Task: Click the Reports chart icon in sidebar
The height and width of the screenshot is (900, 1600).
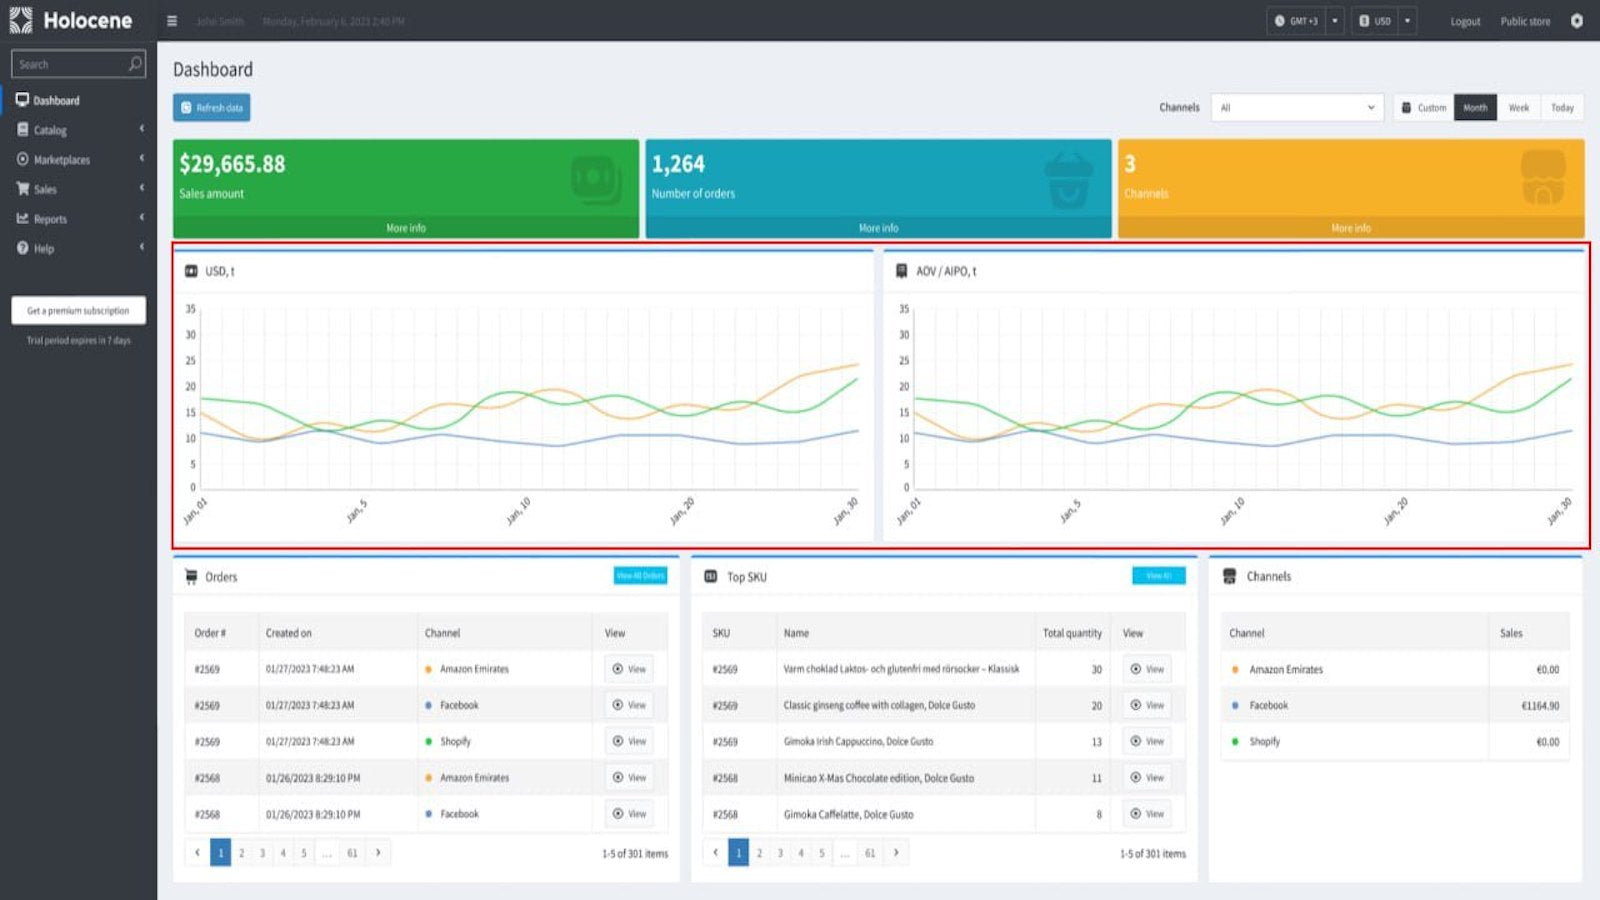Action: click(22, 218)
